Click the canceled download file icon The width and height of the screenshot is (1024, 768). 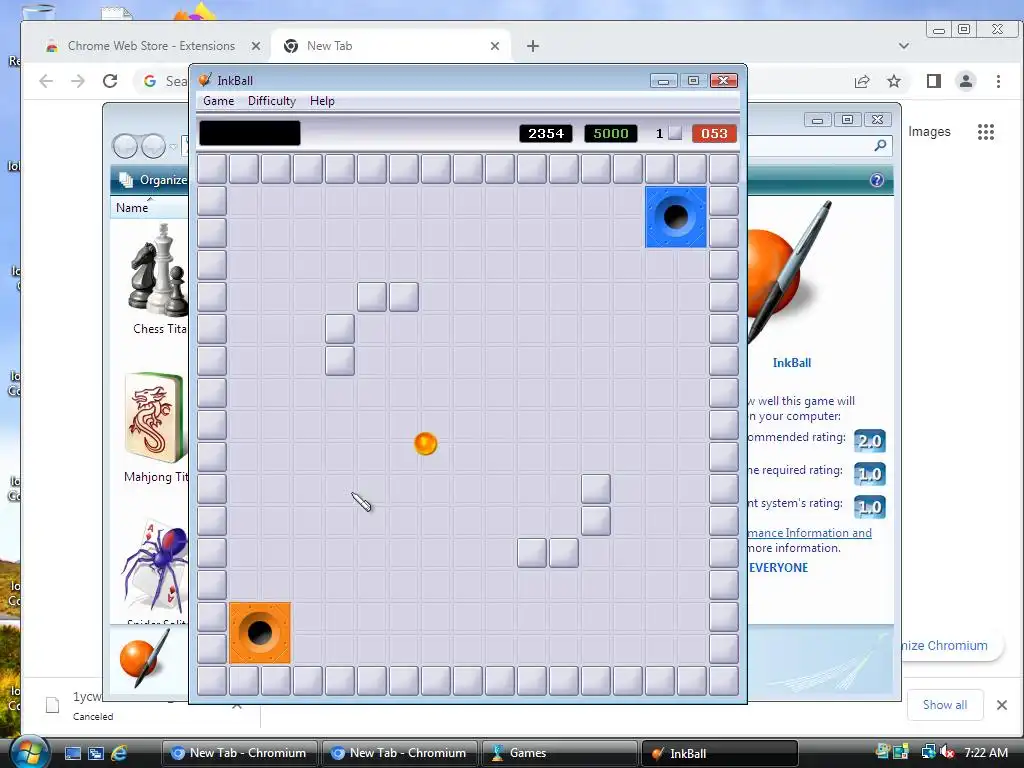pyautogui.click(x=53, y=705)
